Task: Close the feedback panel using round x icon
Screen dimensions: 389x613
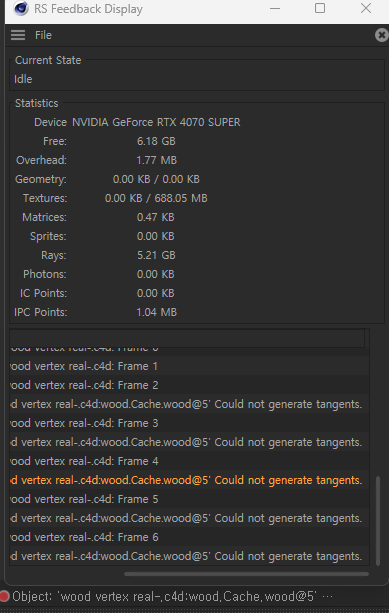Action: [381, 35]
